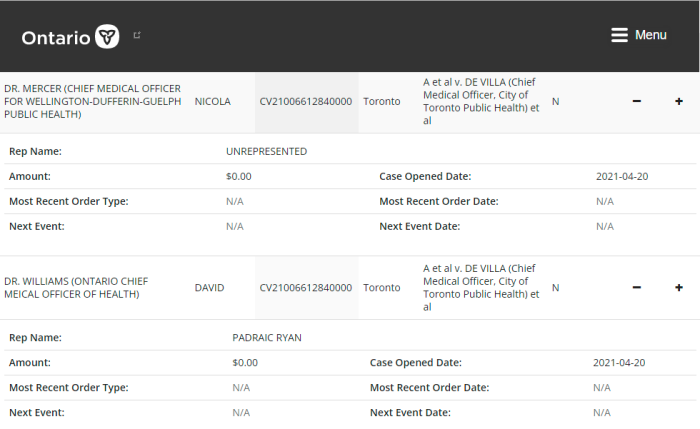Select case number in Nicola Mercer row
The width and height of the screenshot is (700, 429).
pyautogui.click(x=306, y=101)
